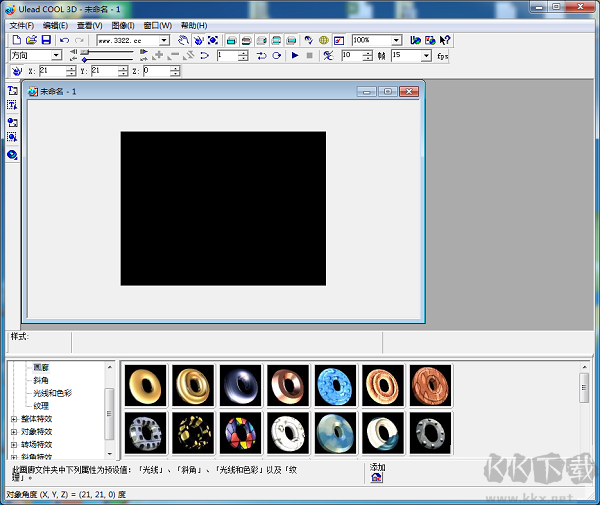Open the 方向 property dropdown

point(56,56)
